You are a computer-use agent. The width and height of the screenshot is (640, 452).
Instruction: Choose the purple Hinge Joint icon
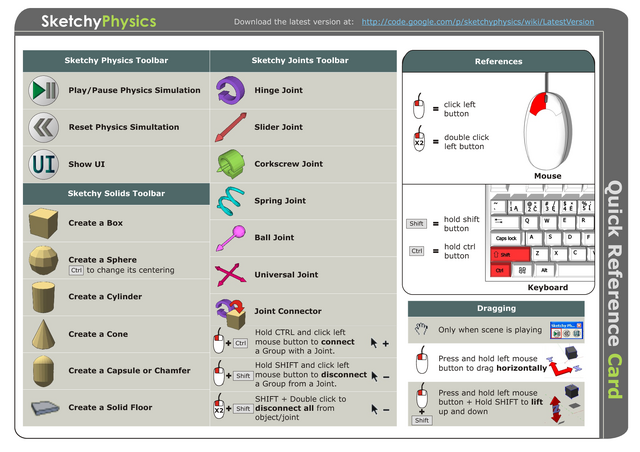click(x=230, y=90)
